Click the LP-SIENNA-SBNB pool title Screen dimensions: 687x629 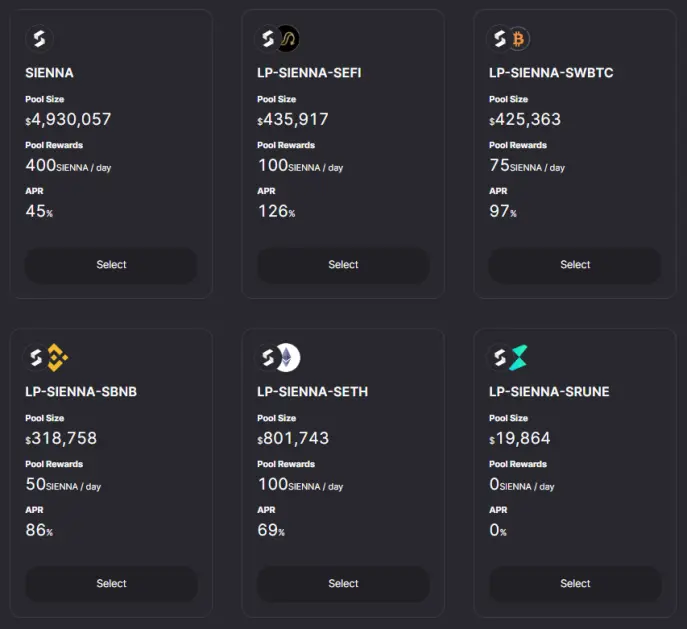pos(81,392)
